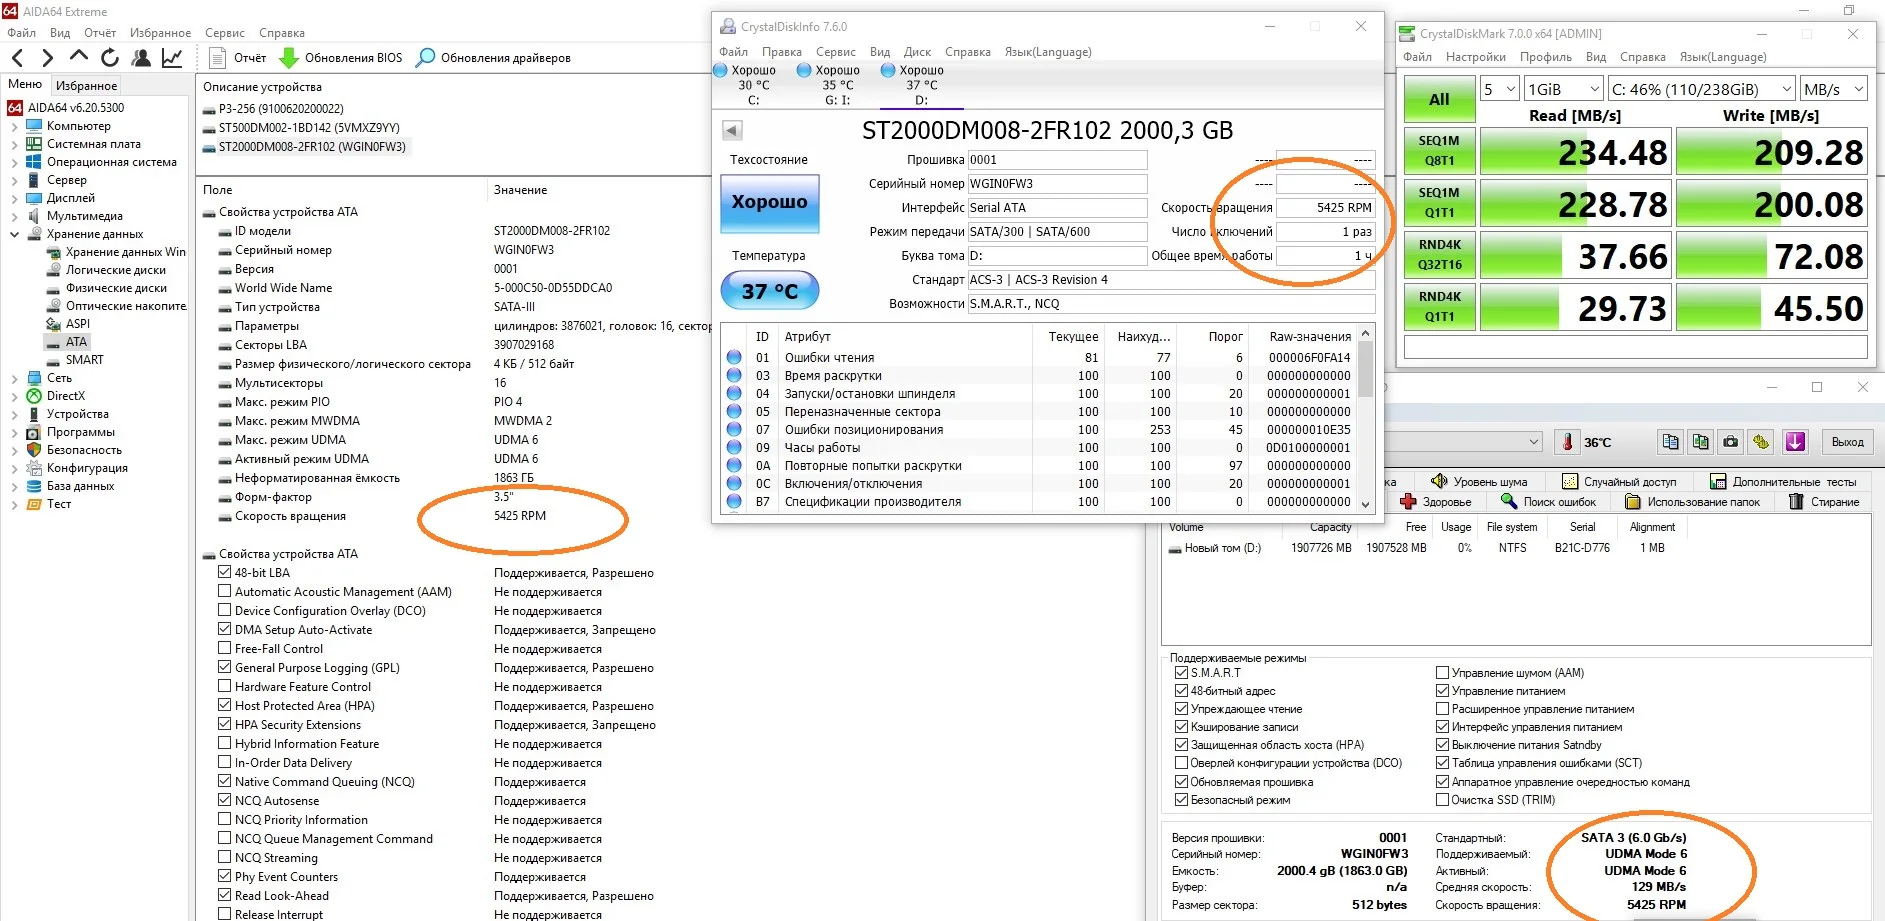This screenshot has height=921, width=1885.
Task: Refresh the AIDA64 page with the circular arrow
Action: [x=110, y=58]
